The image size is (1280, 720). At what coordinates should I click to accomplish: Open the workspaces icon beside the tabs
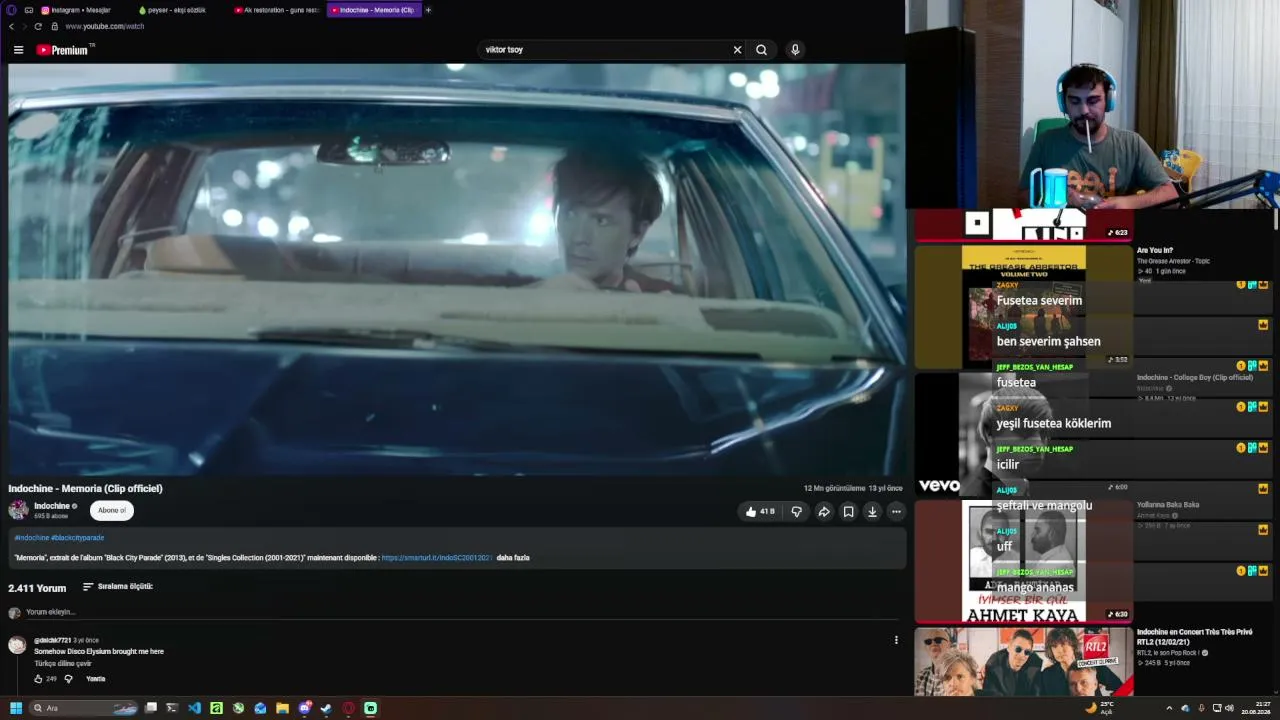pyautogui.click(x=29, y=10)
